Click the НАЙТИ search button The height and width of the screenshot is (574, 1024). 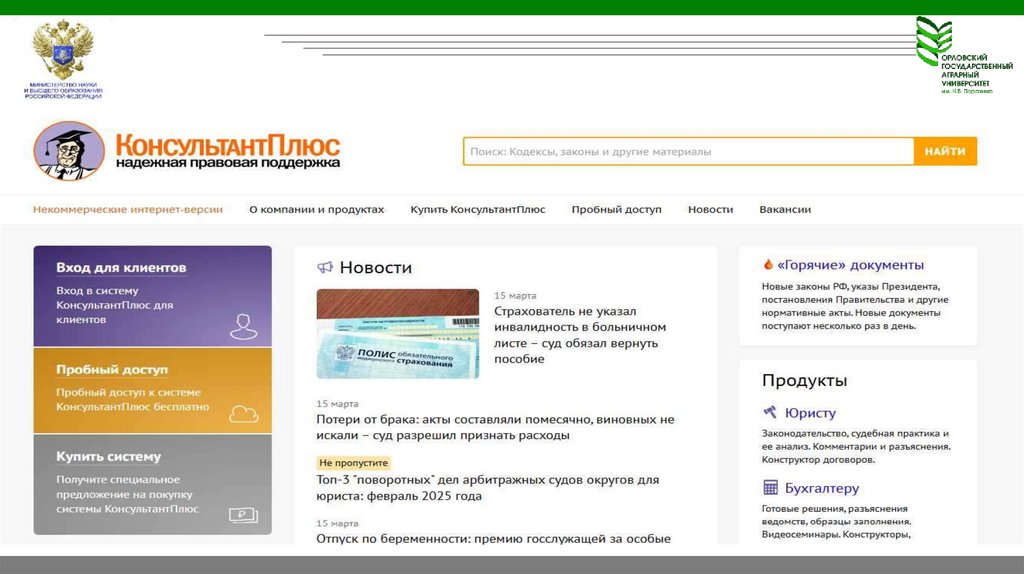[945, 151]
